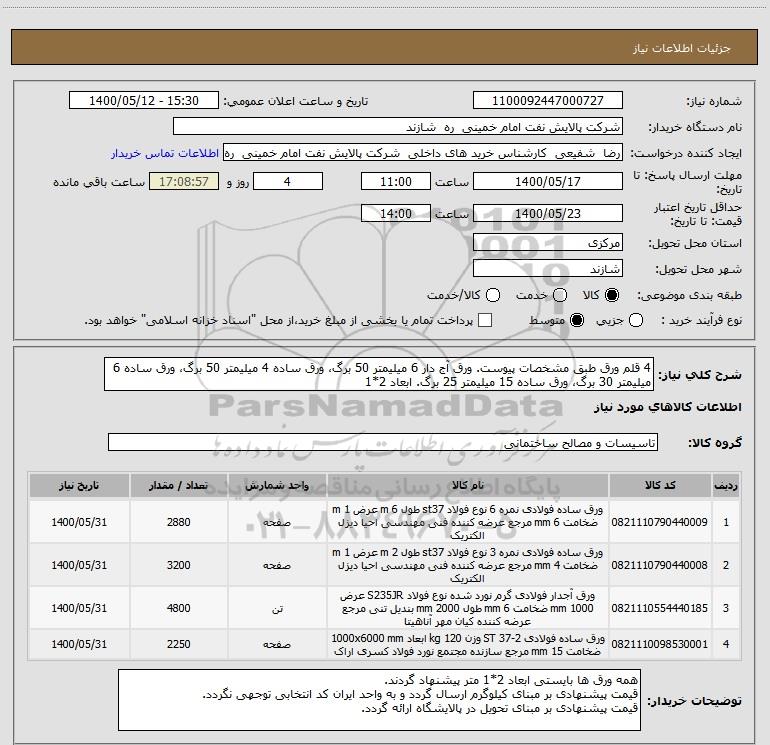Click the کد کالا column header
Image resolution: width=770 pixels, height=745 pixels.
(660, 486)
